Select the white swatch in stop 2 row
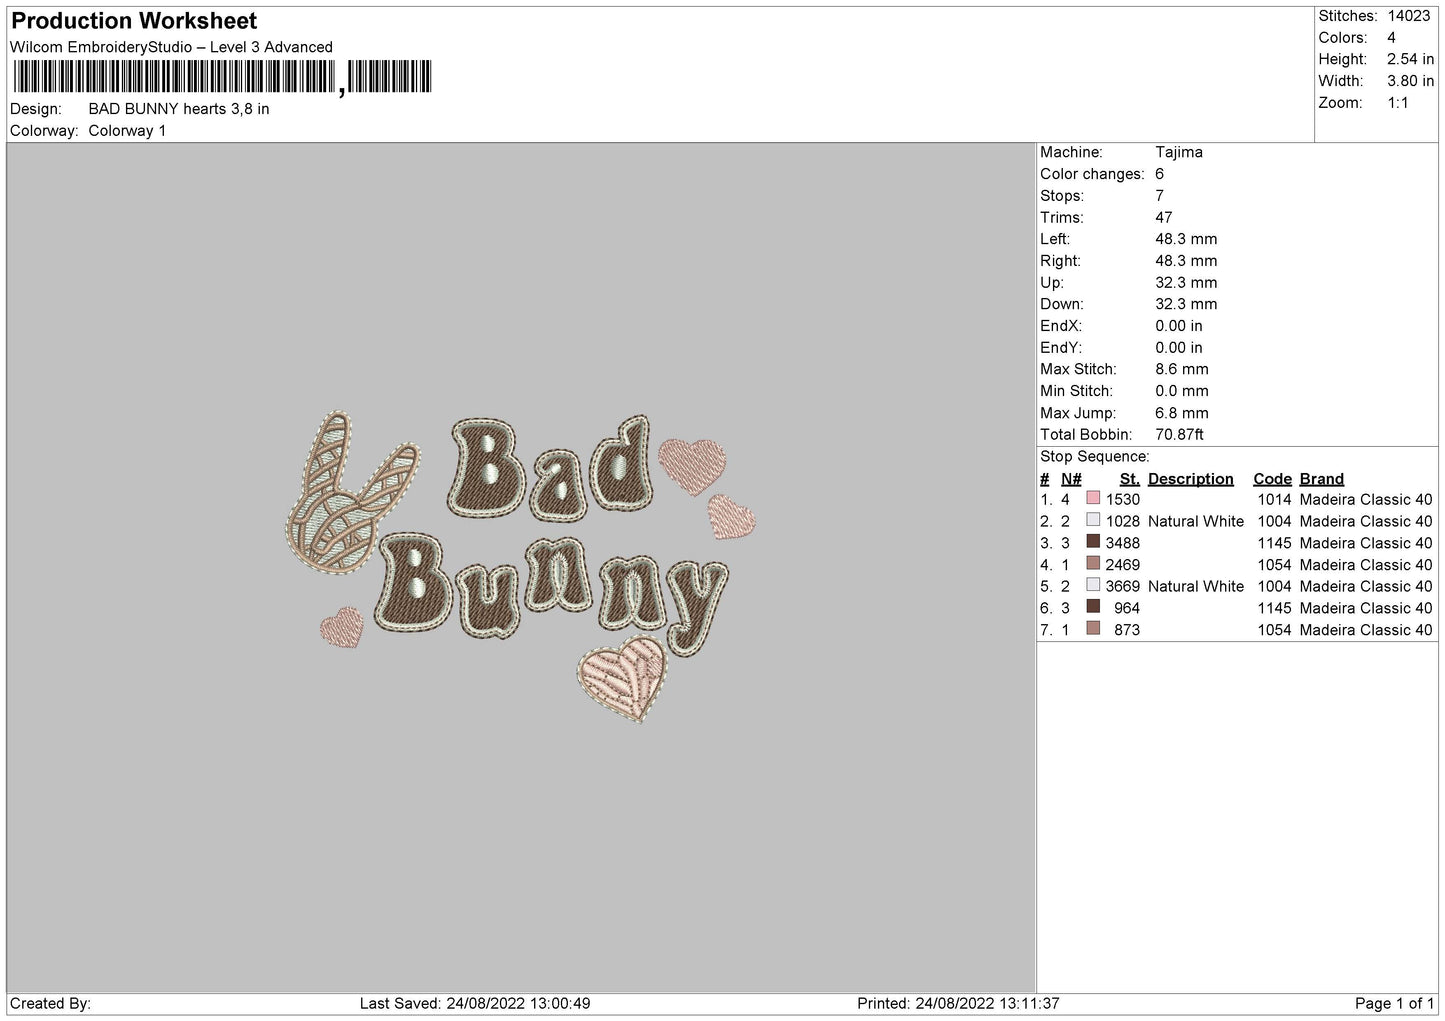 [x=1093, y=521]
